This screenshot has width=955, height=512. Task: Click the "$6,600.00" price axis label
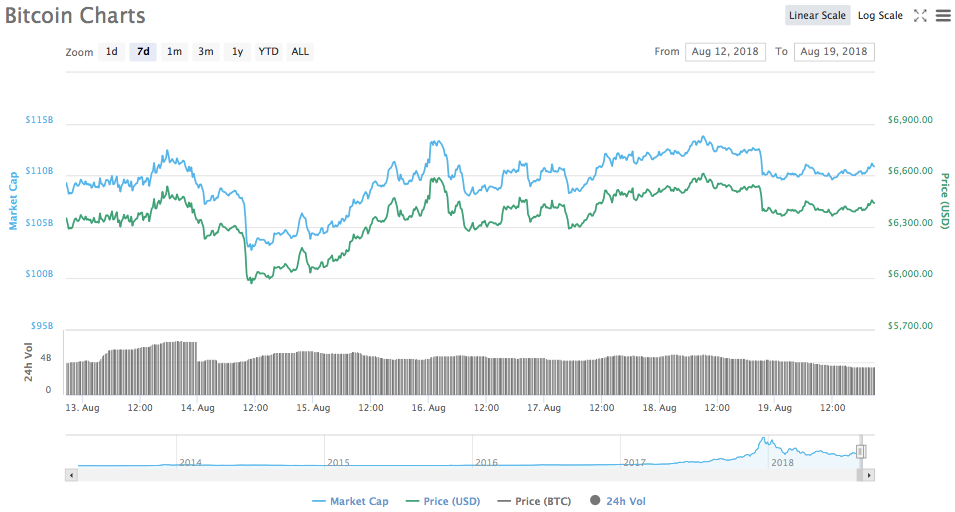click(x=910, y=171)
